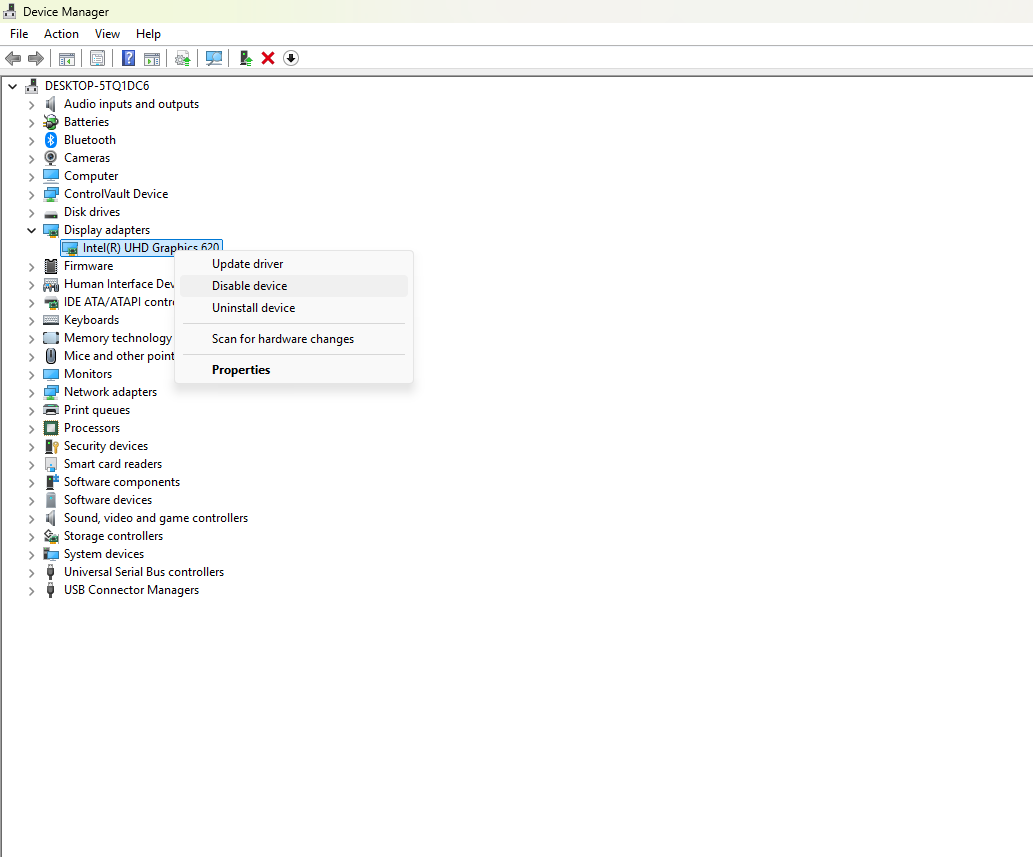
Task: Click the Processors category icon
Action: tap(51, 428)
